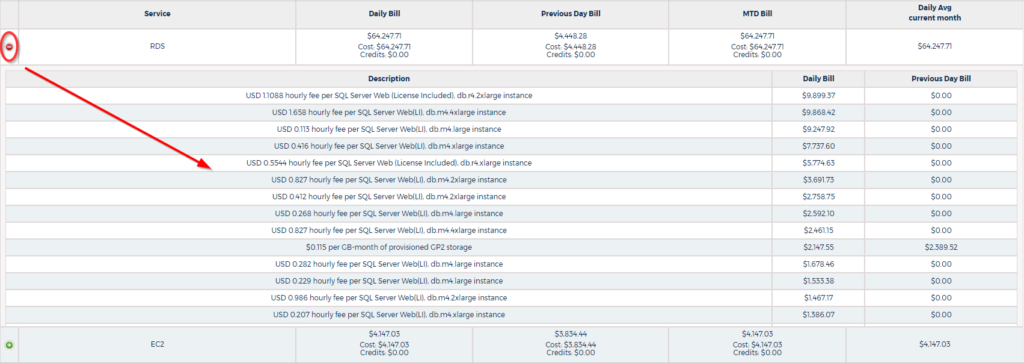1024x363 pixels.
Task: Click the $5,774.63 daily bill value
Action: [x=818, y=163]
